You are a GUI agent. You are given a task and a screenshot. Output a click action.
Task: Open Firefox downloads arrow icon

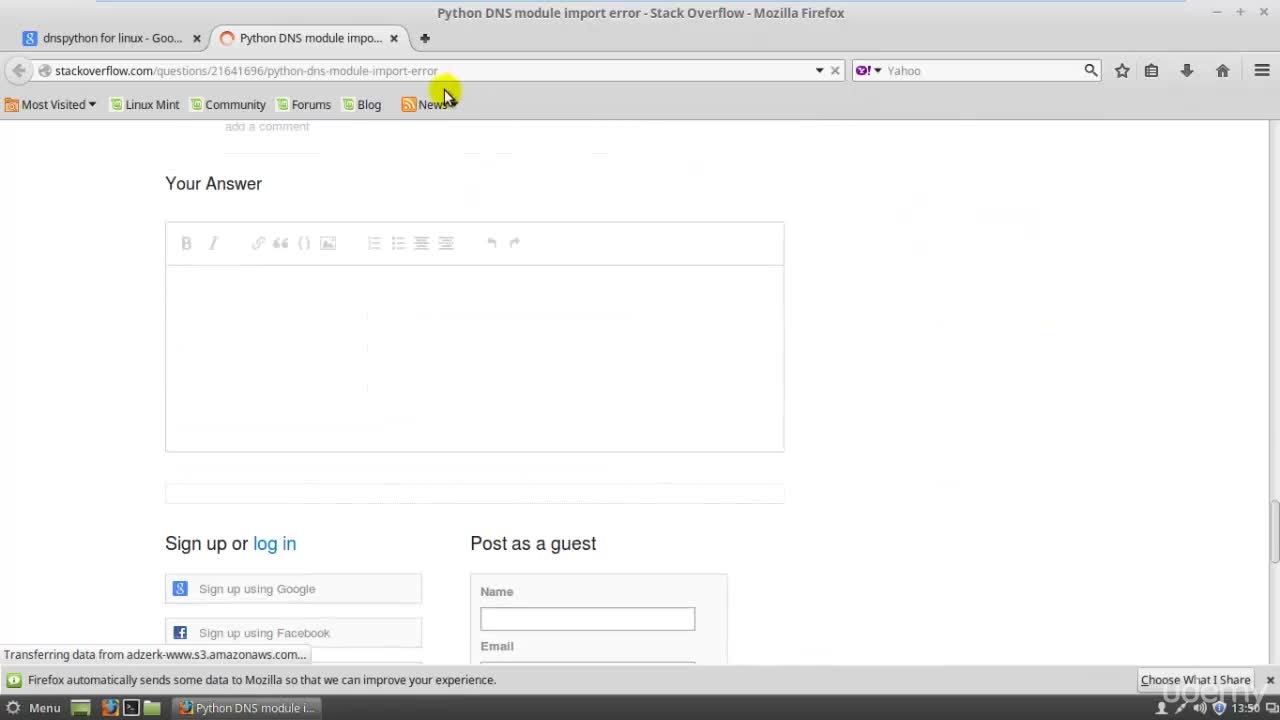click(x=1187, y=70)
